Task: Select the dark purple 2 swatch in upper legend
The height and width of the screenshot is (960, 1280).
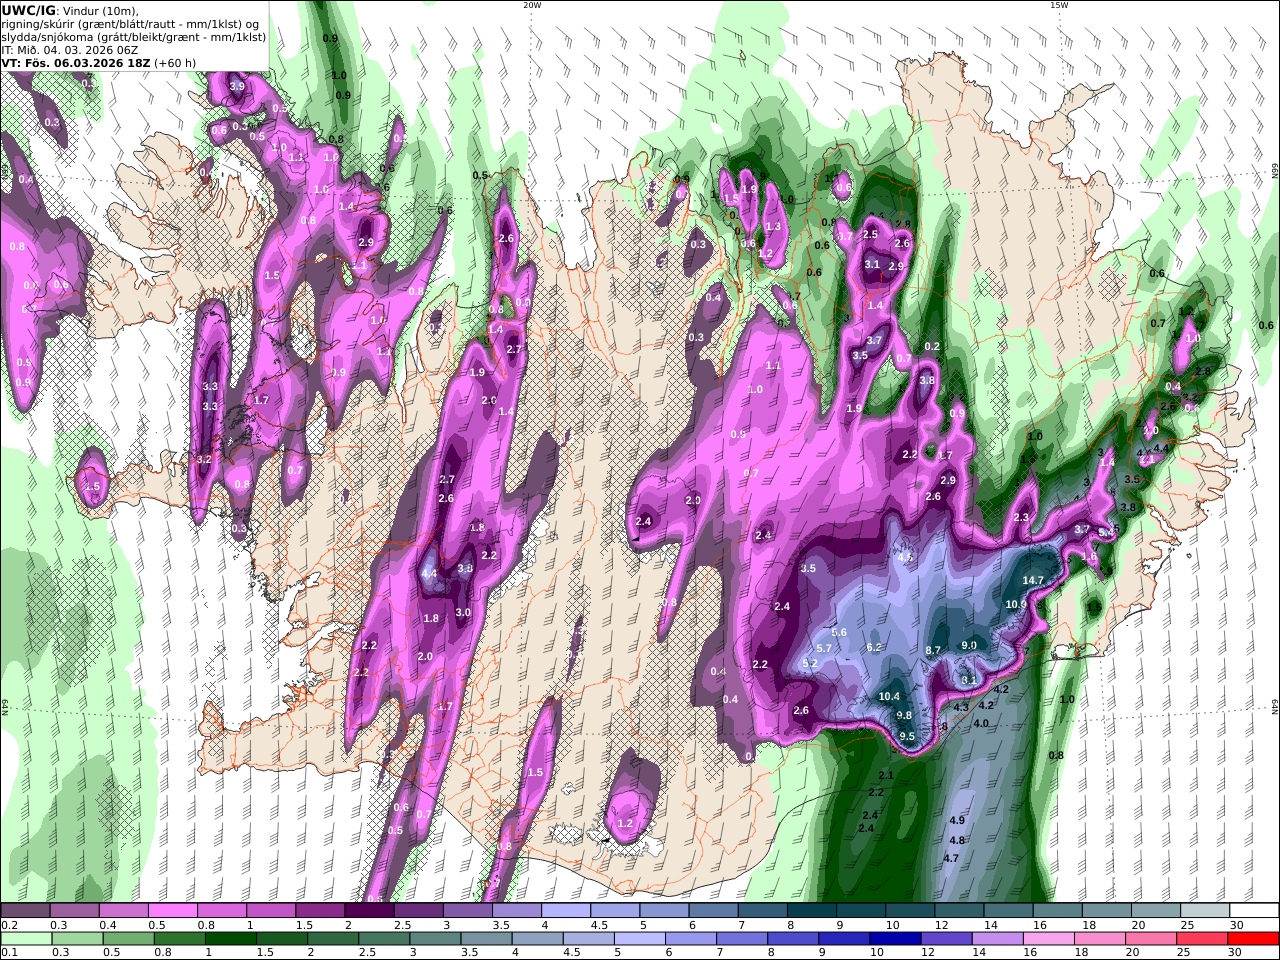Action: [368, 910]
